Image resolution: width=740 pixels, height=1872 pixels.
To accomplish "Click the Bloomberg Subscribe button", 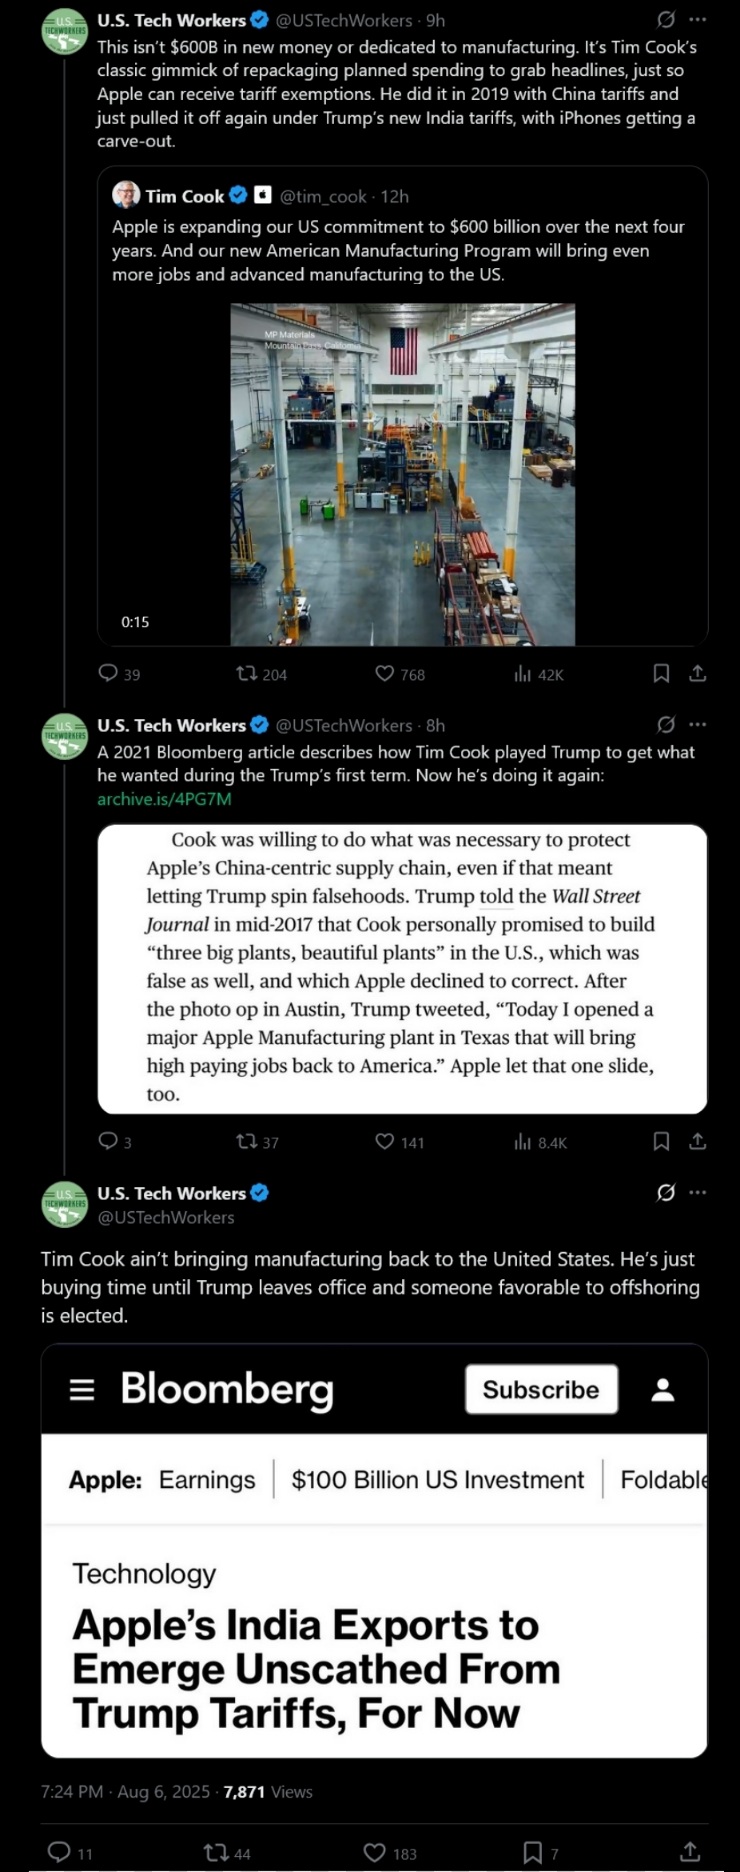I will click(541, 1390).
